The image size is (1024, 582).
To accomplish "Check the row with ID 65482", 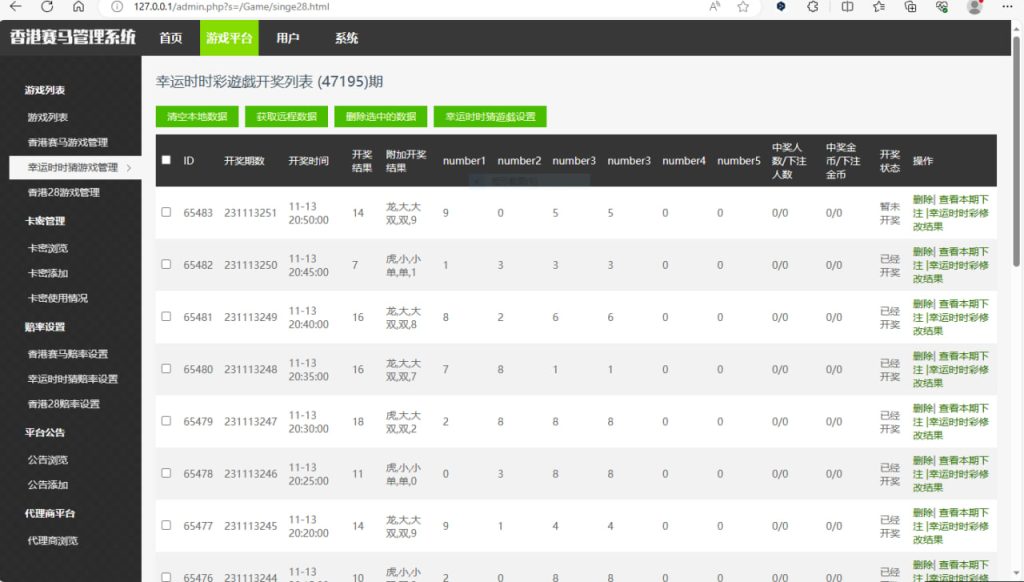I will tap(166, 265).
